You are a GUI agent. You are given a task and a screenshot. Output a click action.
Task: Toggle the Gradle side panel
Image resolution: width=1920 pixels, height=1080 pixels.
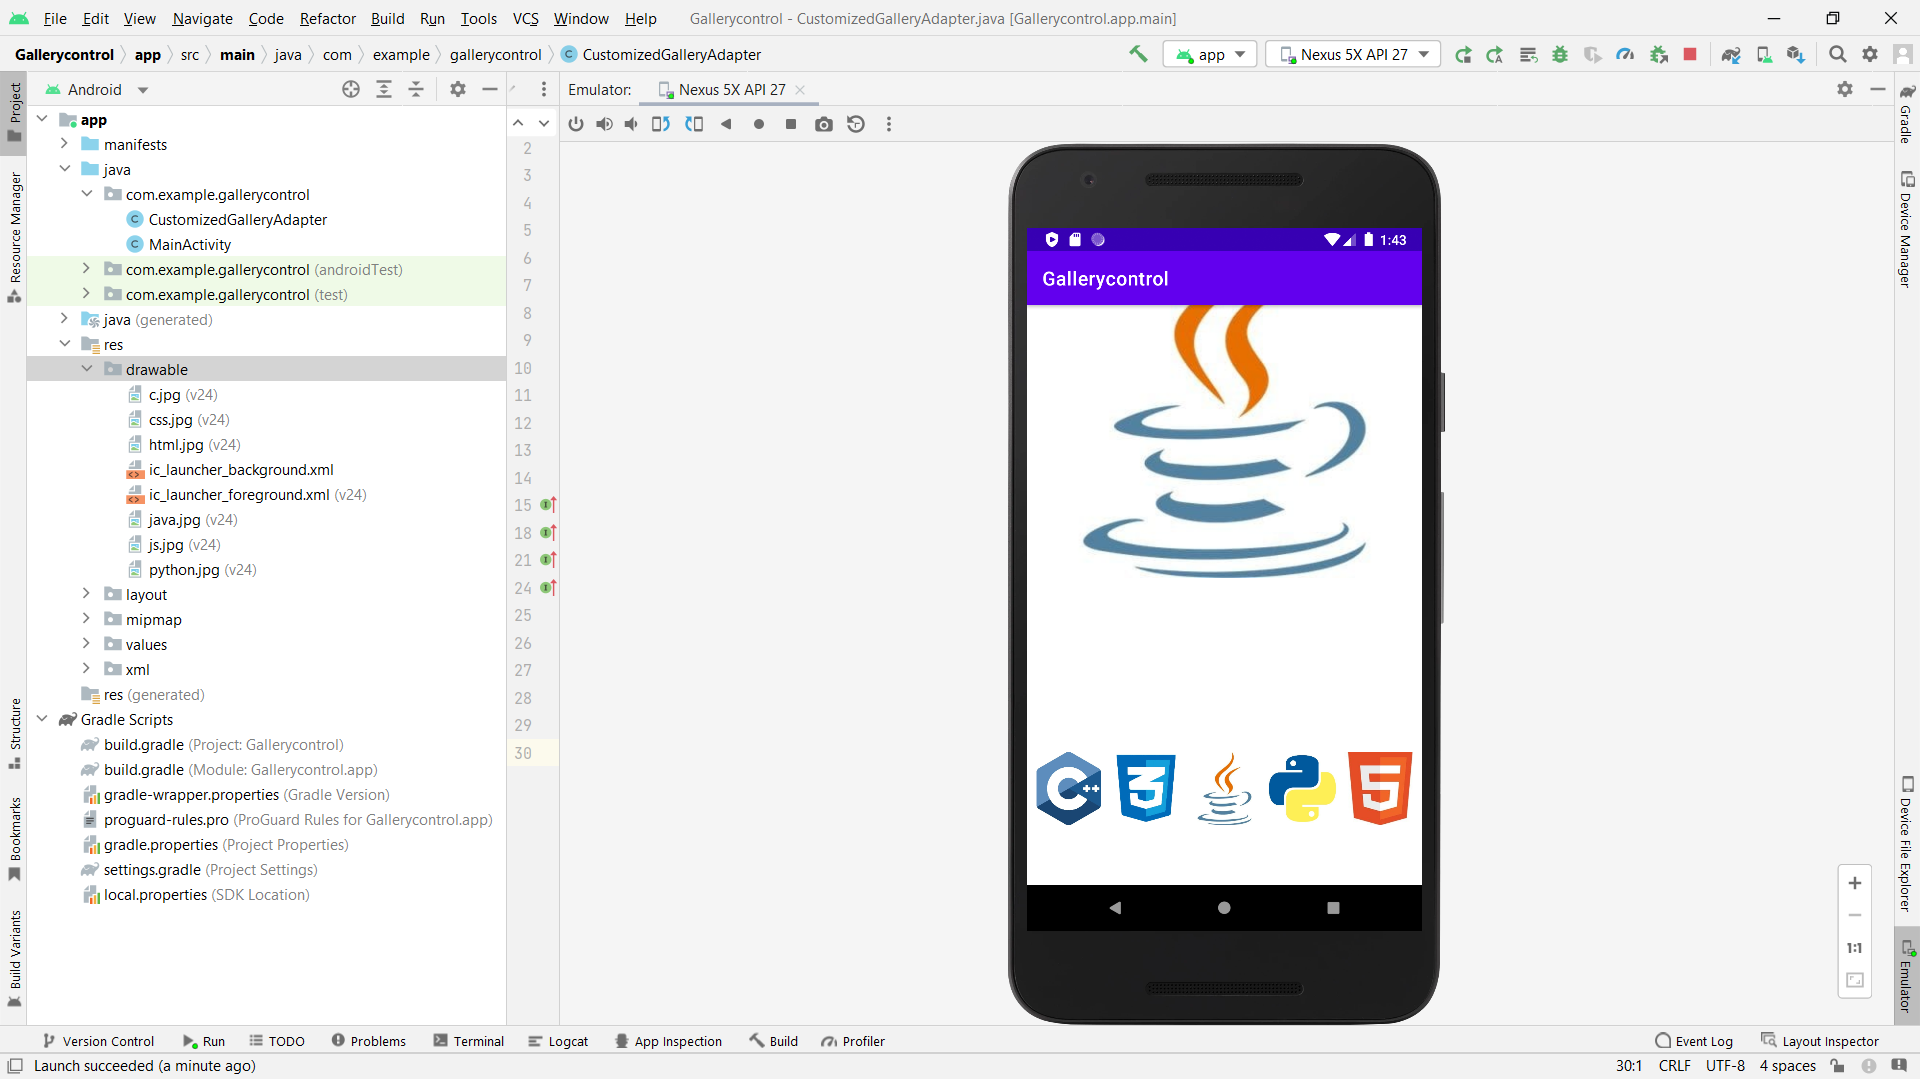1906,115
